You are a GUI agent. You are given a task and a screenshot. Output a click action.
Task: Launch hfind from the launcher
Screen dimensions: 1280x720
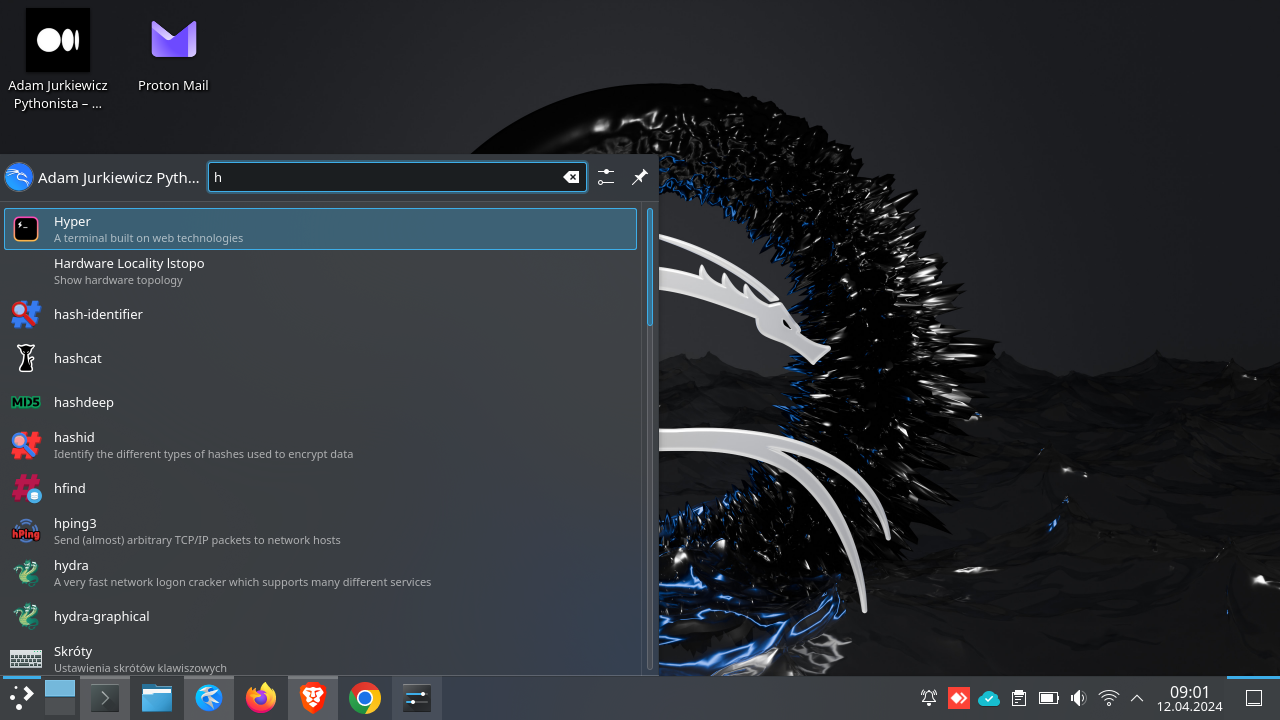(69, 488)
